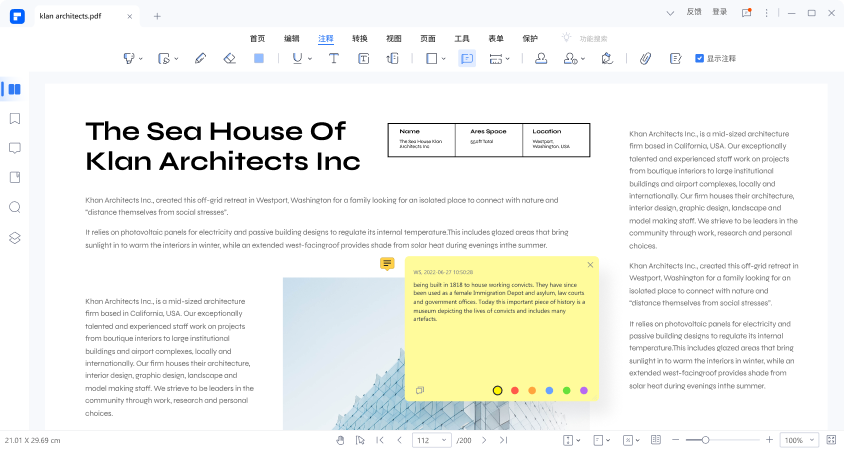The image size is (844, 450).
Task: Select the hand pan tool
Action: pos(340,440)
